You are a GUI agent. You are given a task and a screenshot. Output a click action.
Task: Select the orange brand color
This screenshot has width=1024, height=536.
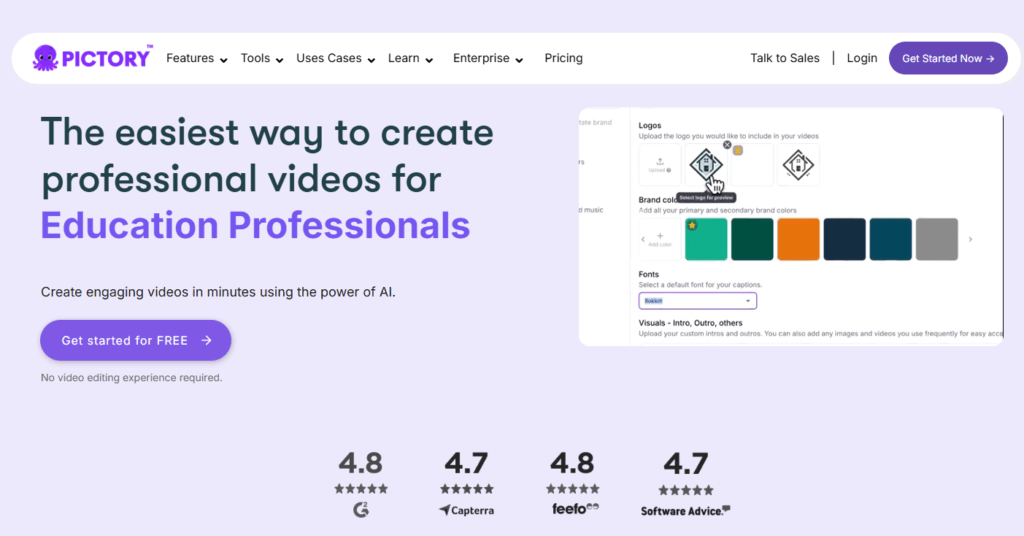(x=798, y=239)
